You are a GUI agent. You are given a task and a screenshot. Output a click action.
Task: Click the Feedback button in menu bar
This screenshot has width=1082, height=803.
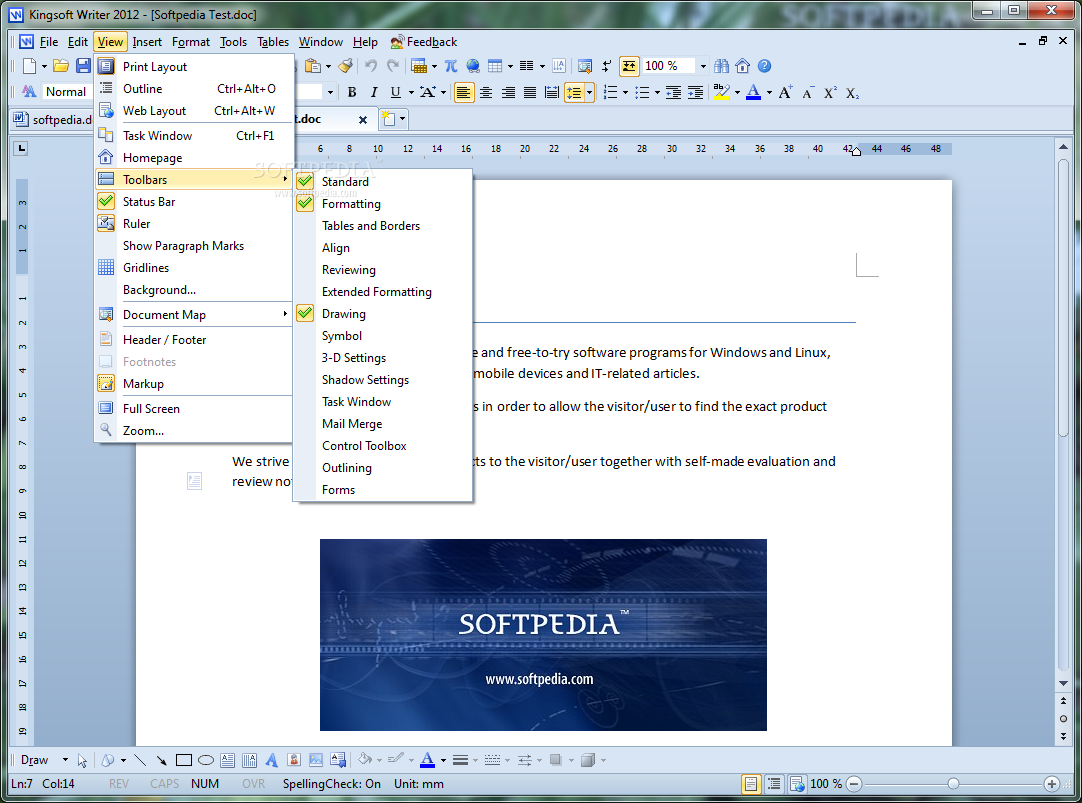[x=424, y=42]
